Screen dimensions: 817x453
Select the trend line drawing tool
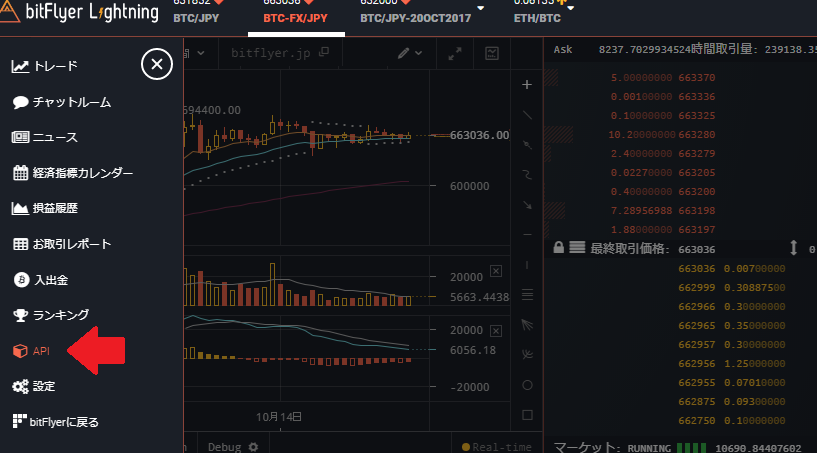(x=527, y=115)
